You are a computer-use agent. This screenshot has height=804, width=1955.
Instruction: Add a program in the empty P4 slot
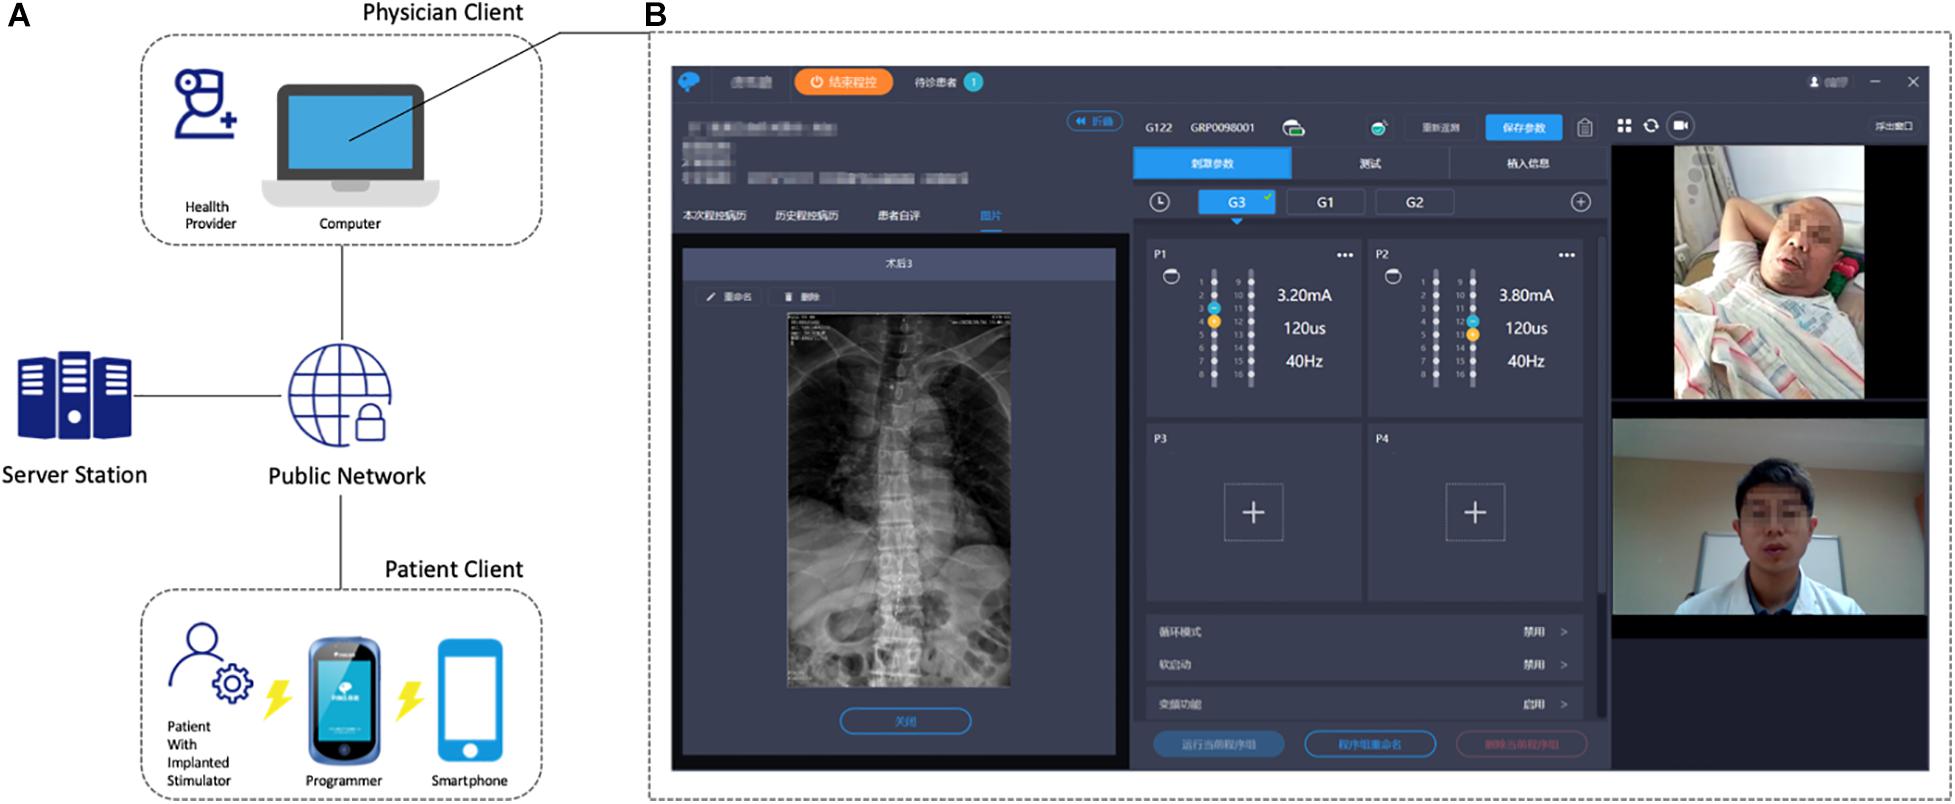1475,512
